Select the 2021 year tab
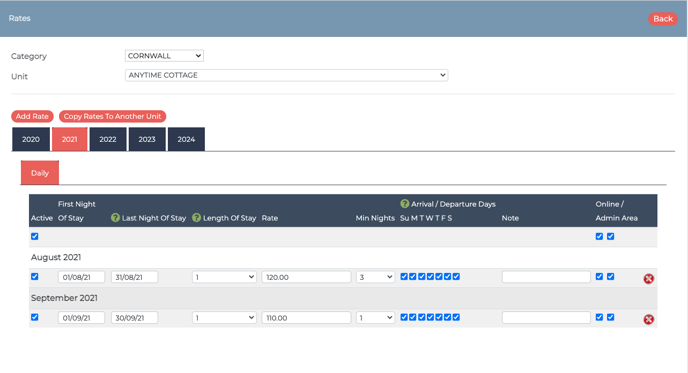 pos(69,139)
